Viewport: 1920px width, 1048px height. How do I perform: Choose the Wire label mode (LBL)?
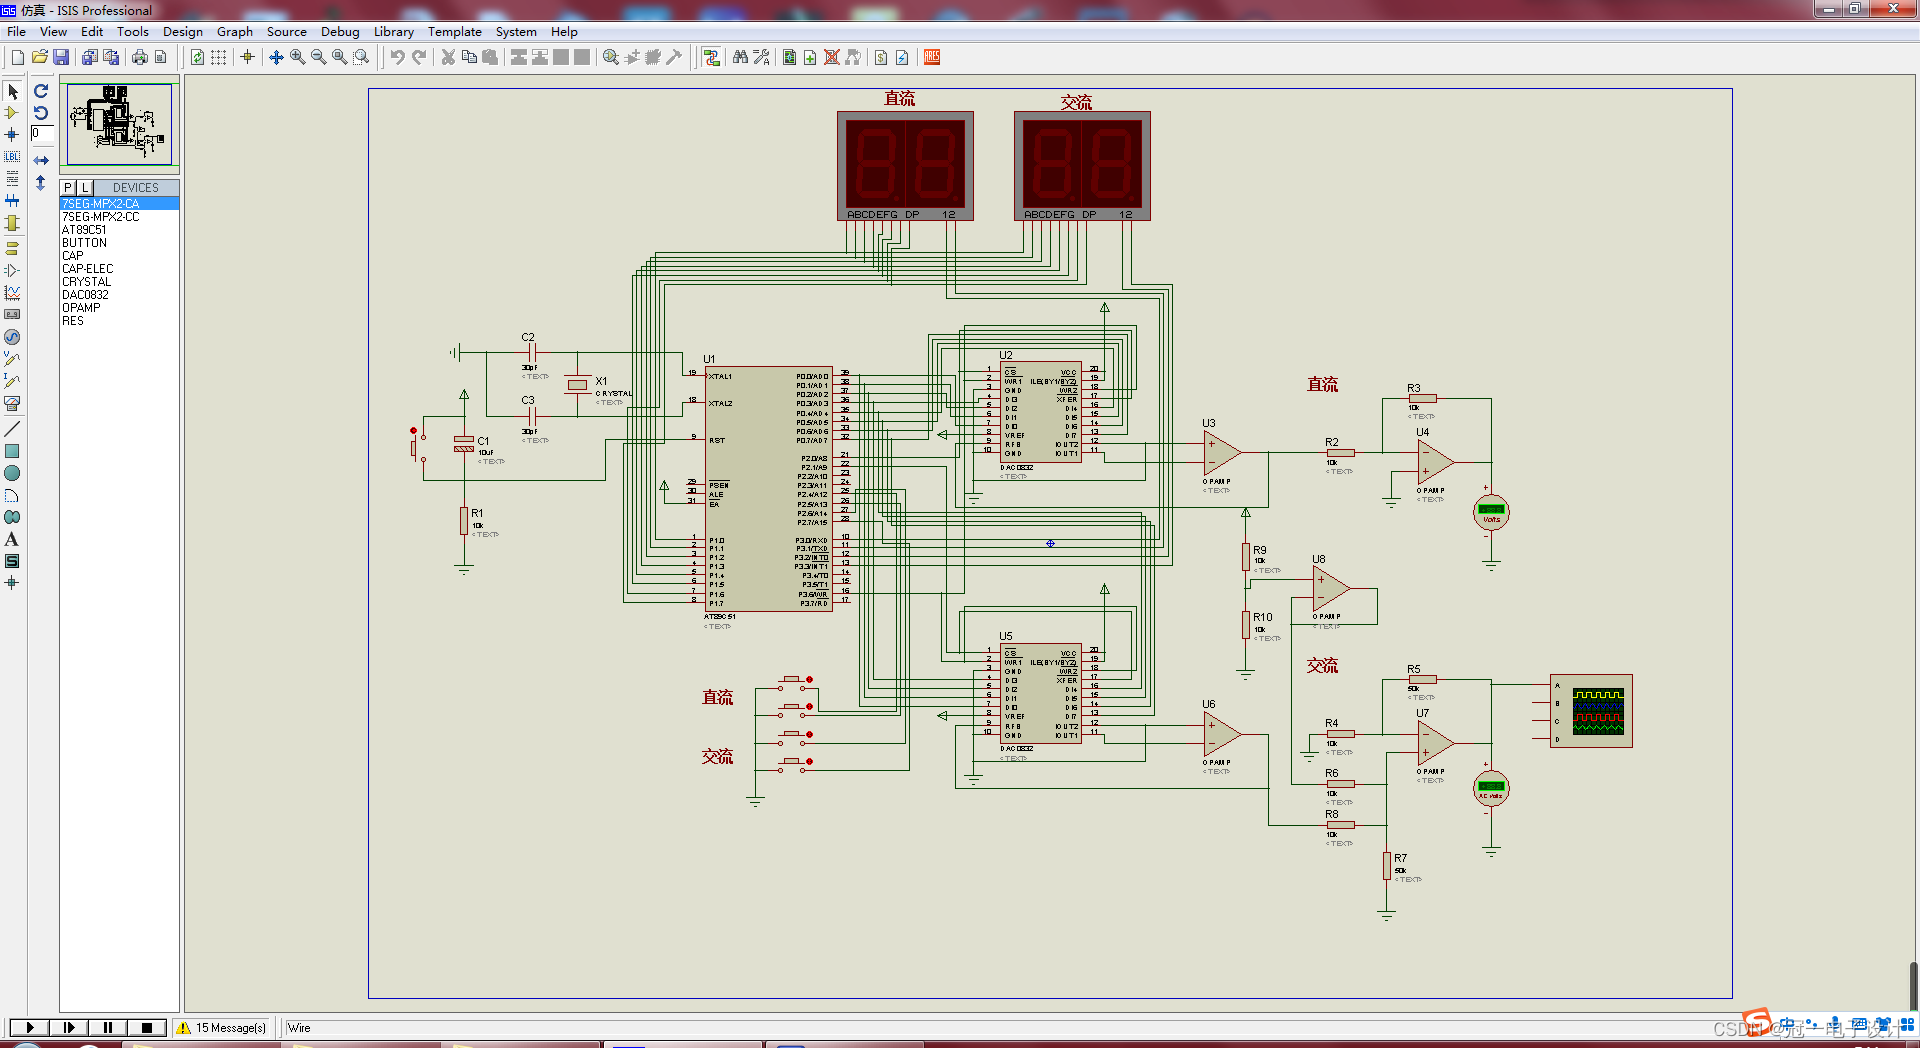tap(12, 156)
